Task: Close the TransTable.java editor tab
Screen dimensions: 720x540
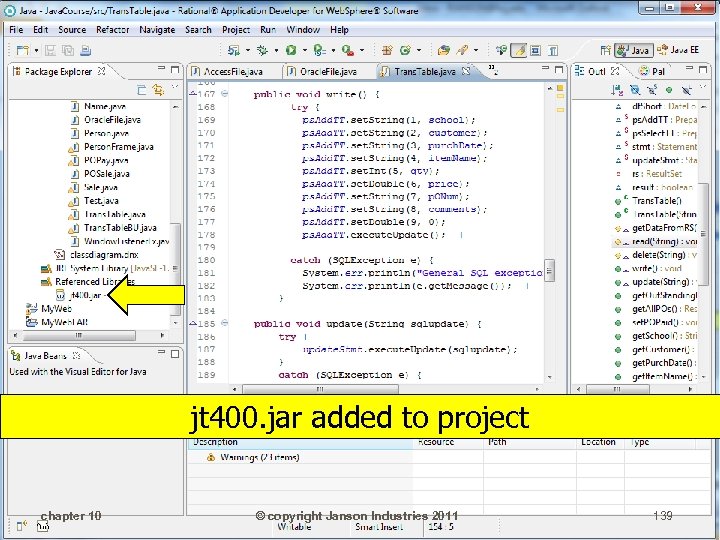Action: [x=466, y=71]
